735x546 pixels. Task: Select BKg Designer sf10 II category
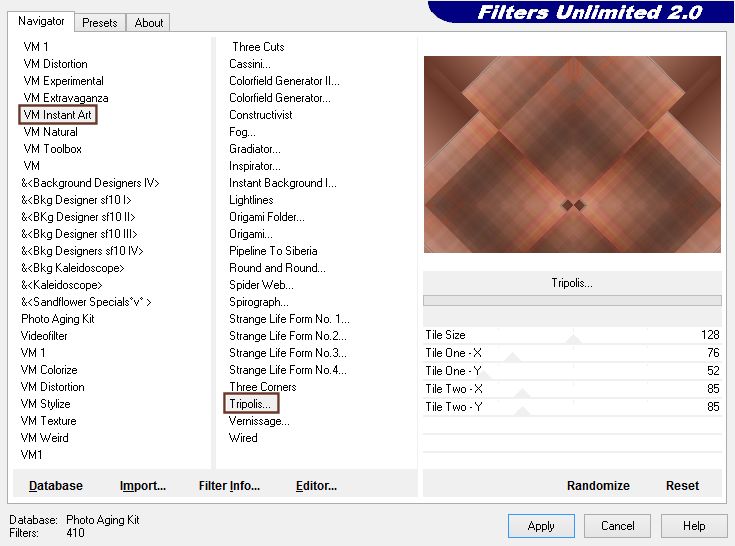[x=78, y=217]
